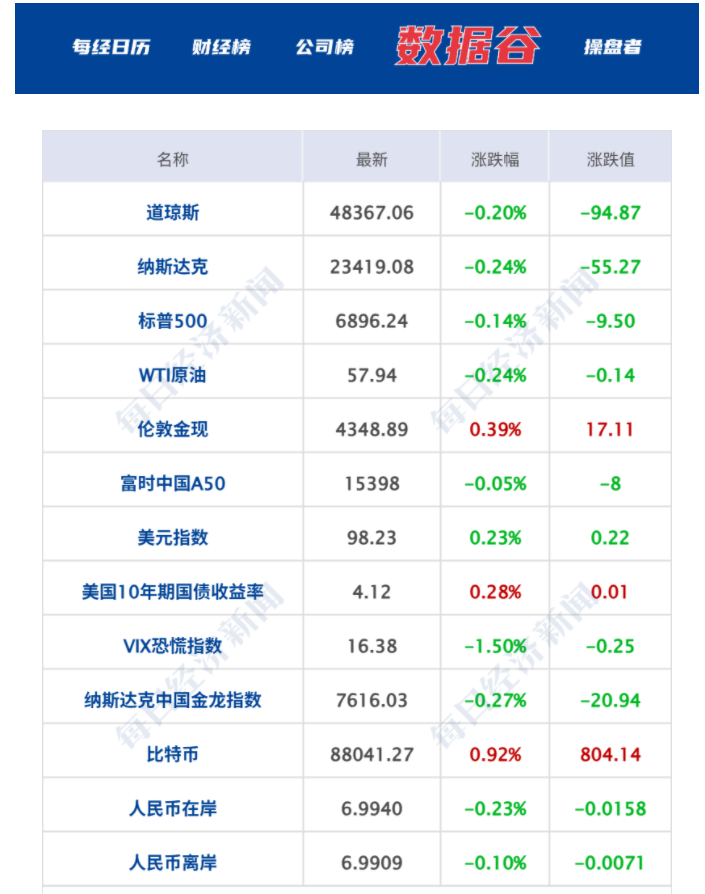Click the VIX恐慌指数 link
The height and width of the screenshot is (894, 705).
pos(172,645)
